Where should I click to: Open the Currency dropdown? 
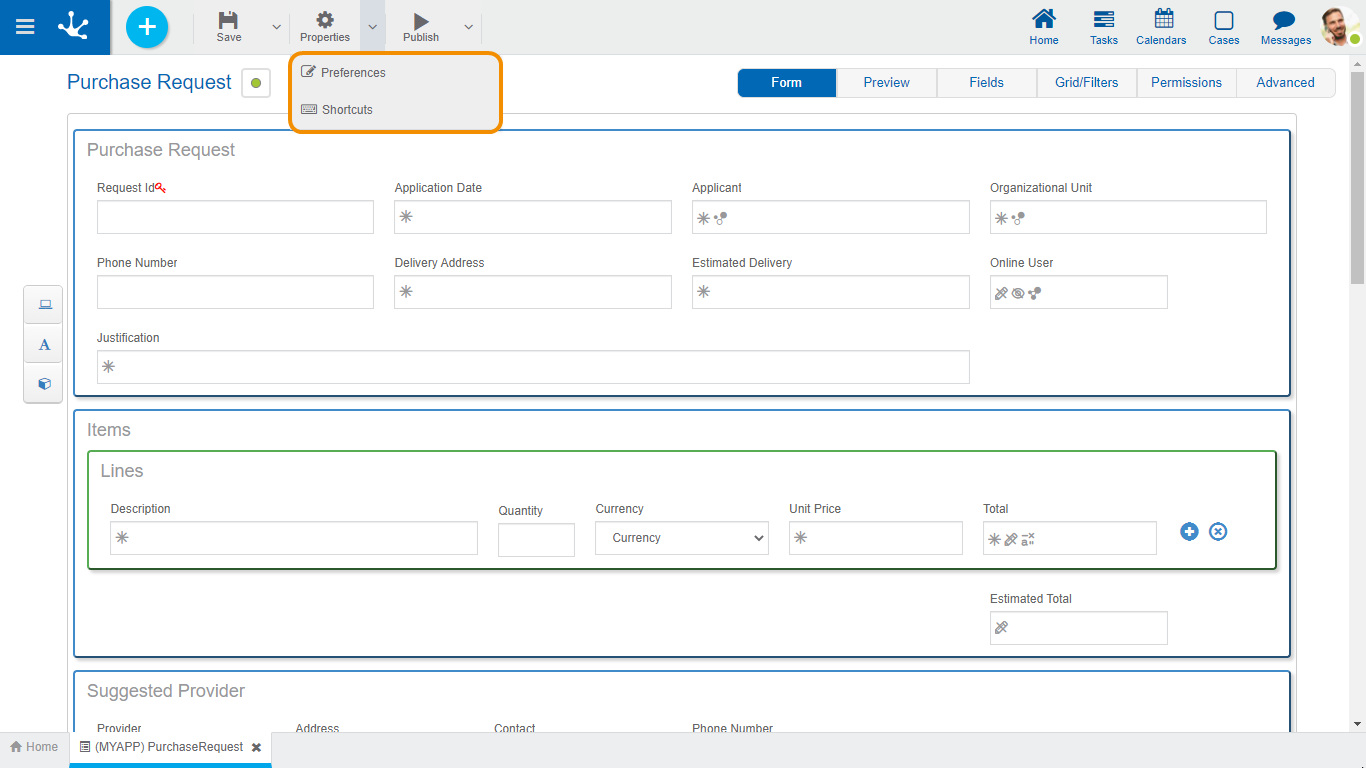682,538
